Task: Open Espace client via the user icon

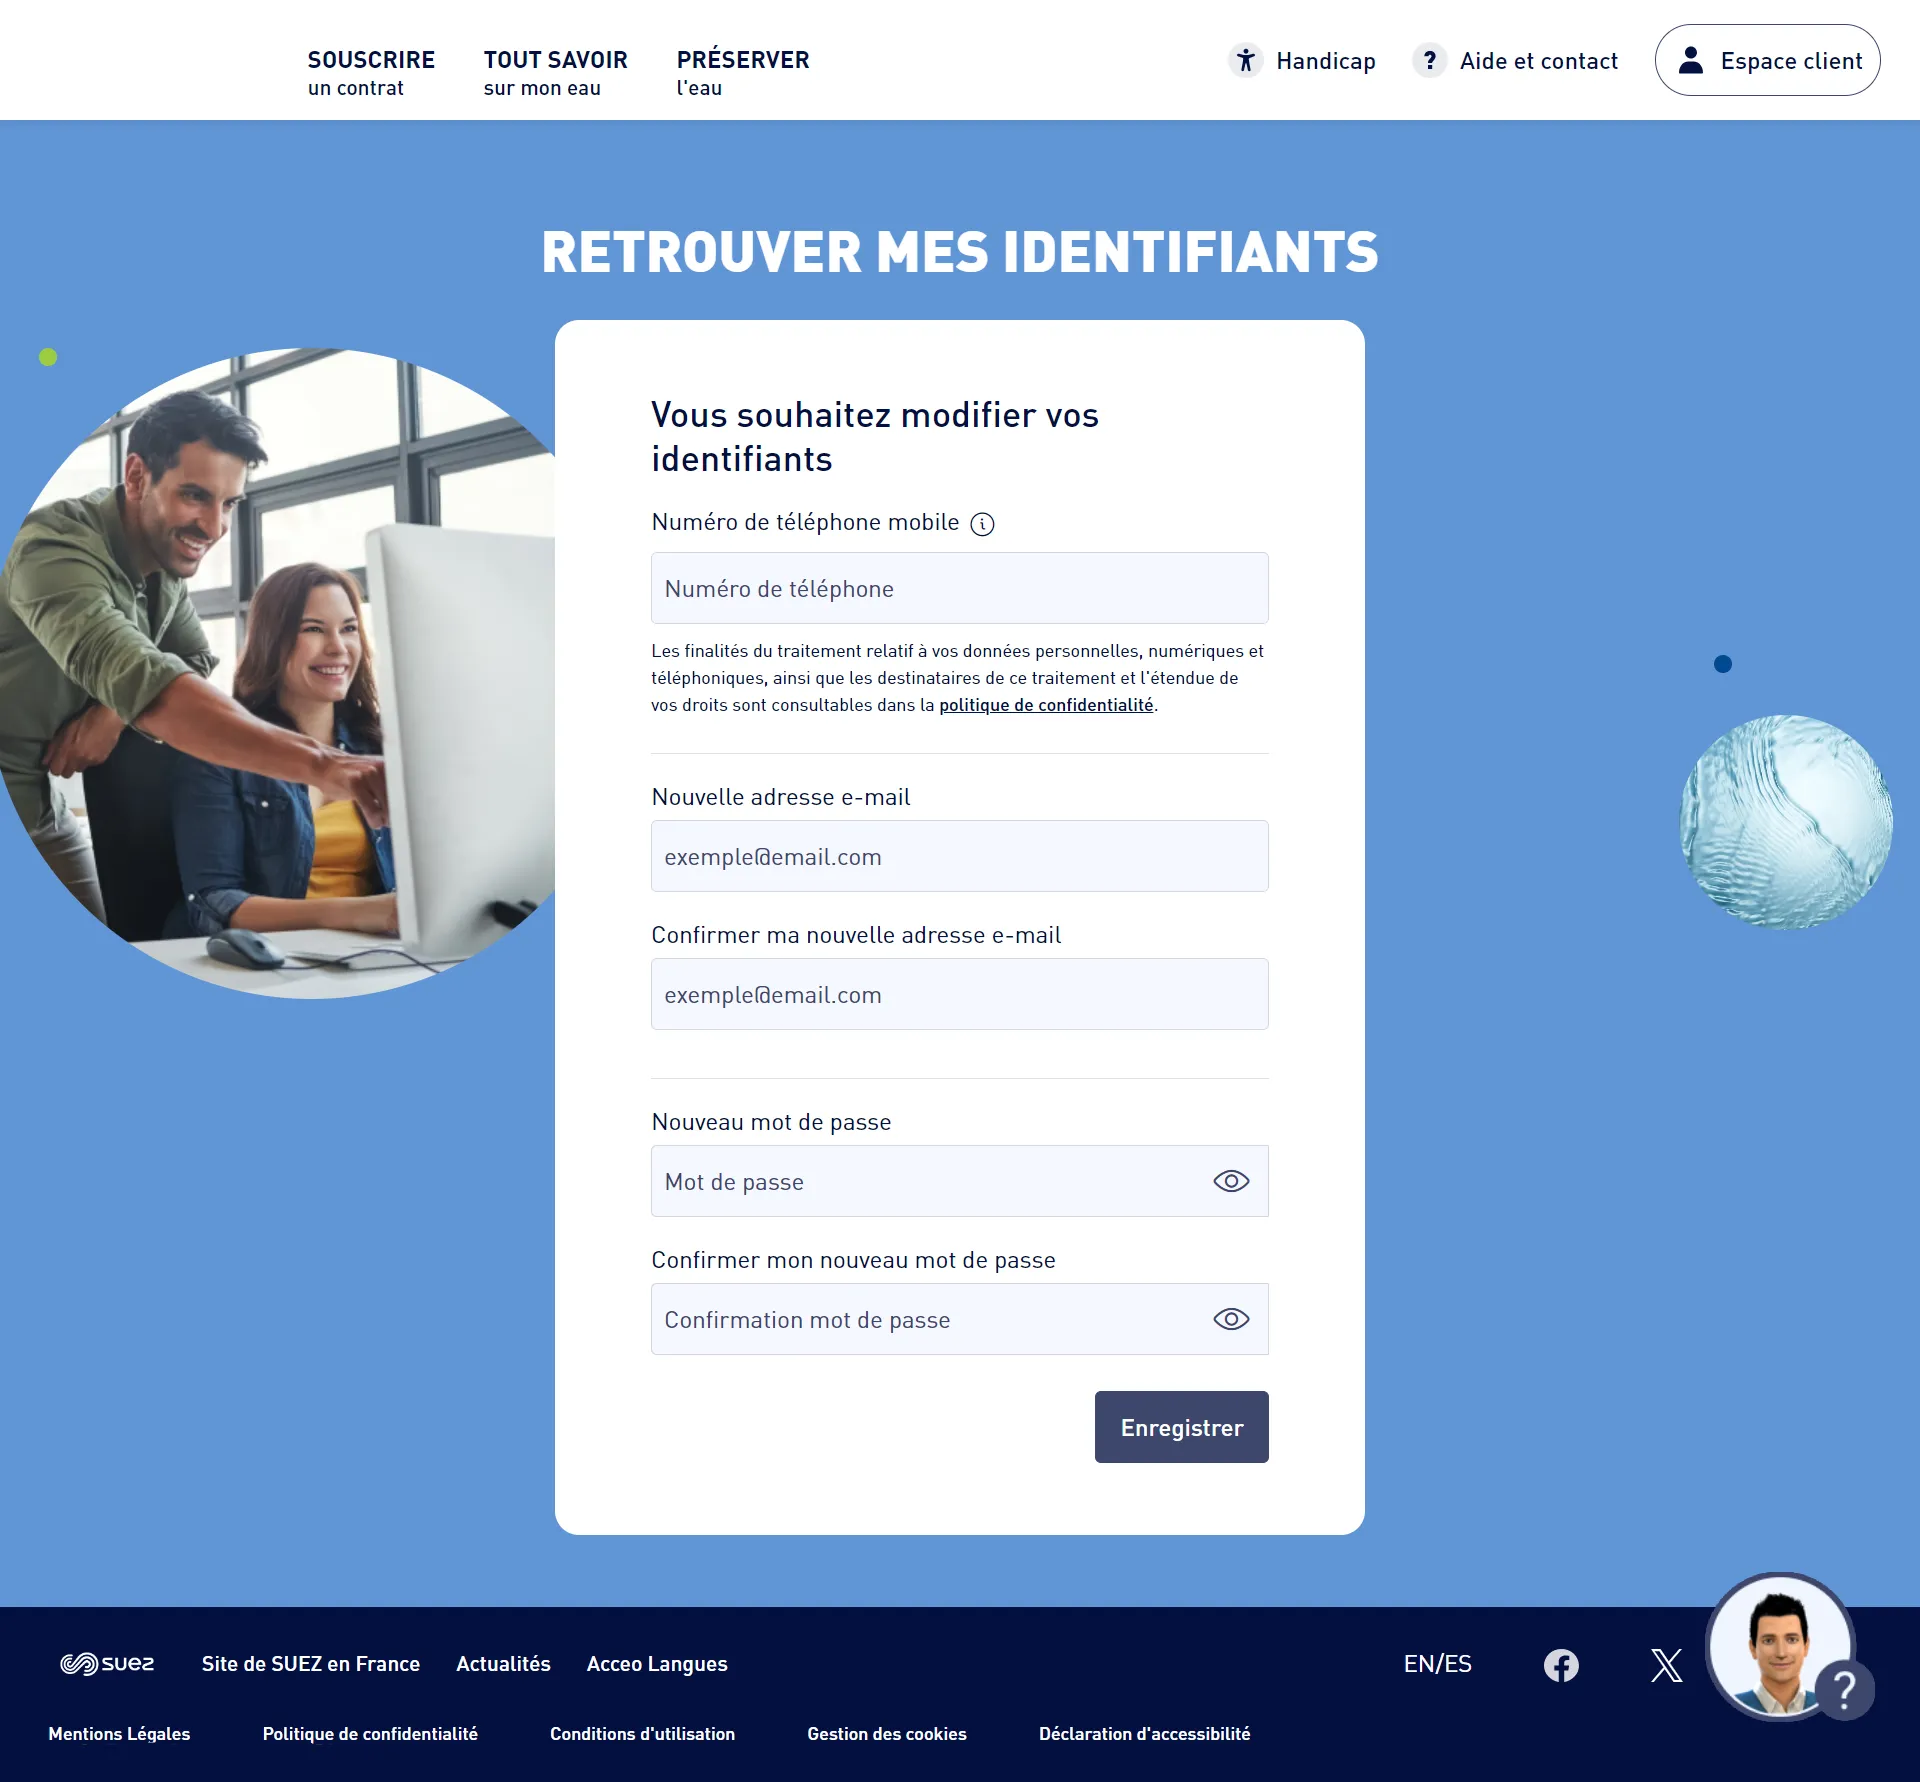Action: (1690, 61)
